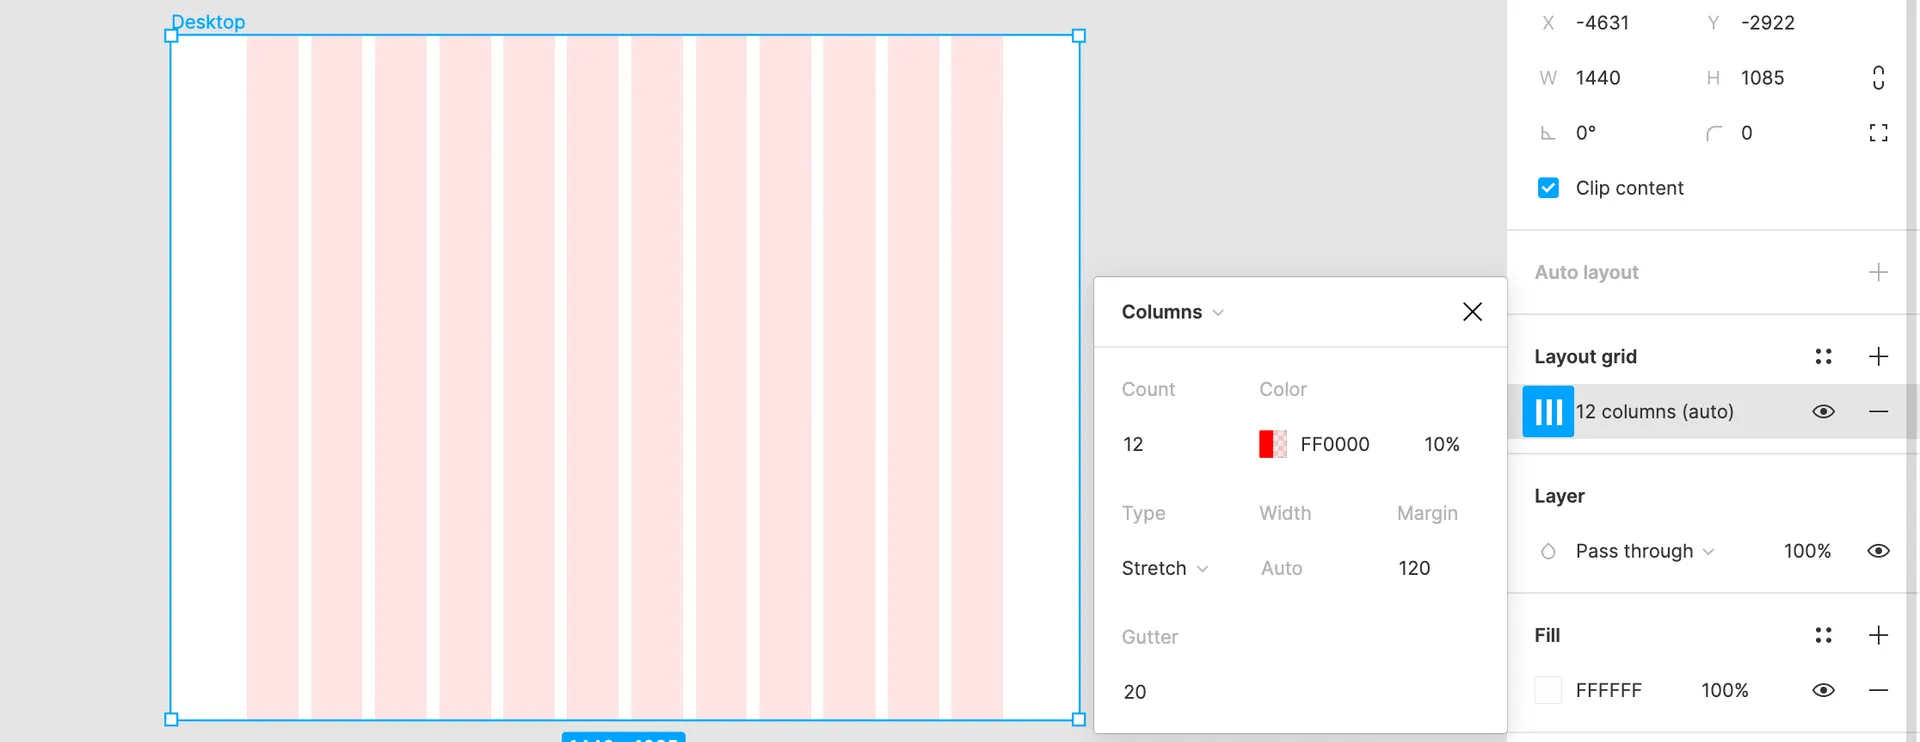Edit the frame width 1440
The height and width of the screenshot is (742, 1920).
click(x=1598, y=78)
